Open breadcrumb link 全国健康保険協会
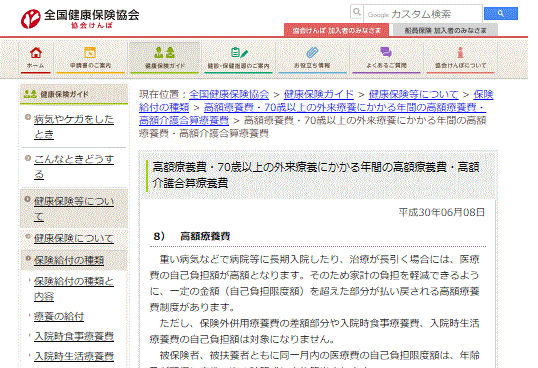The width and height of the screenshot is (538, 368). [229, 94]
